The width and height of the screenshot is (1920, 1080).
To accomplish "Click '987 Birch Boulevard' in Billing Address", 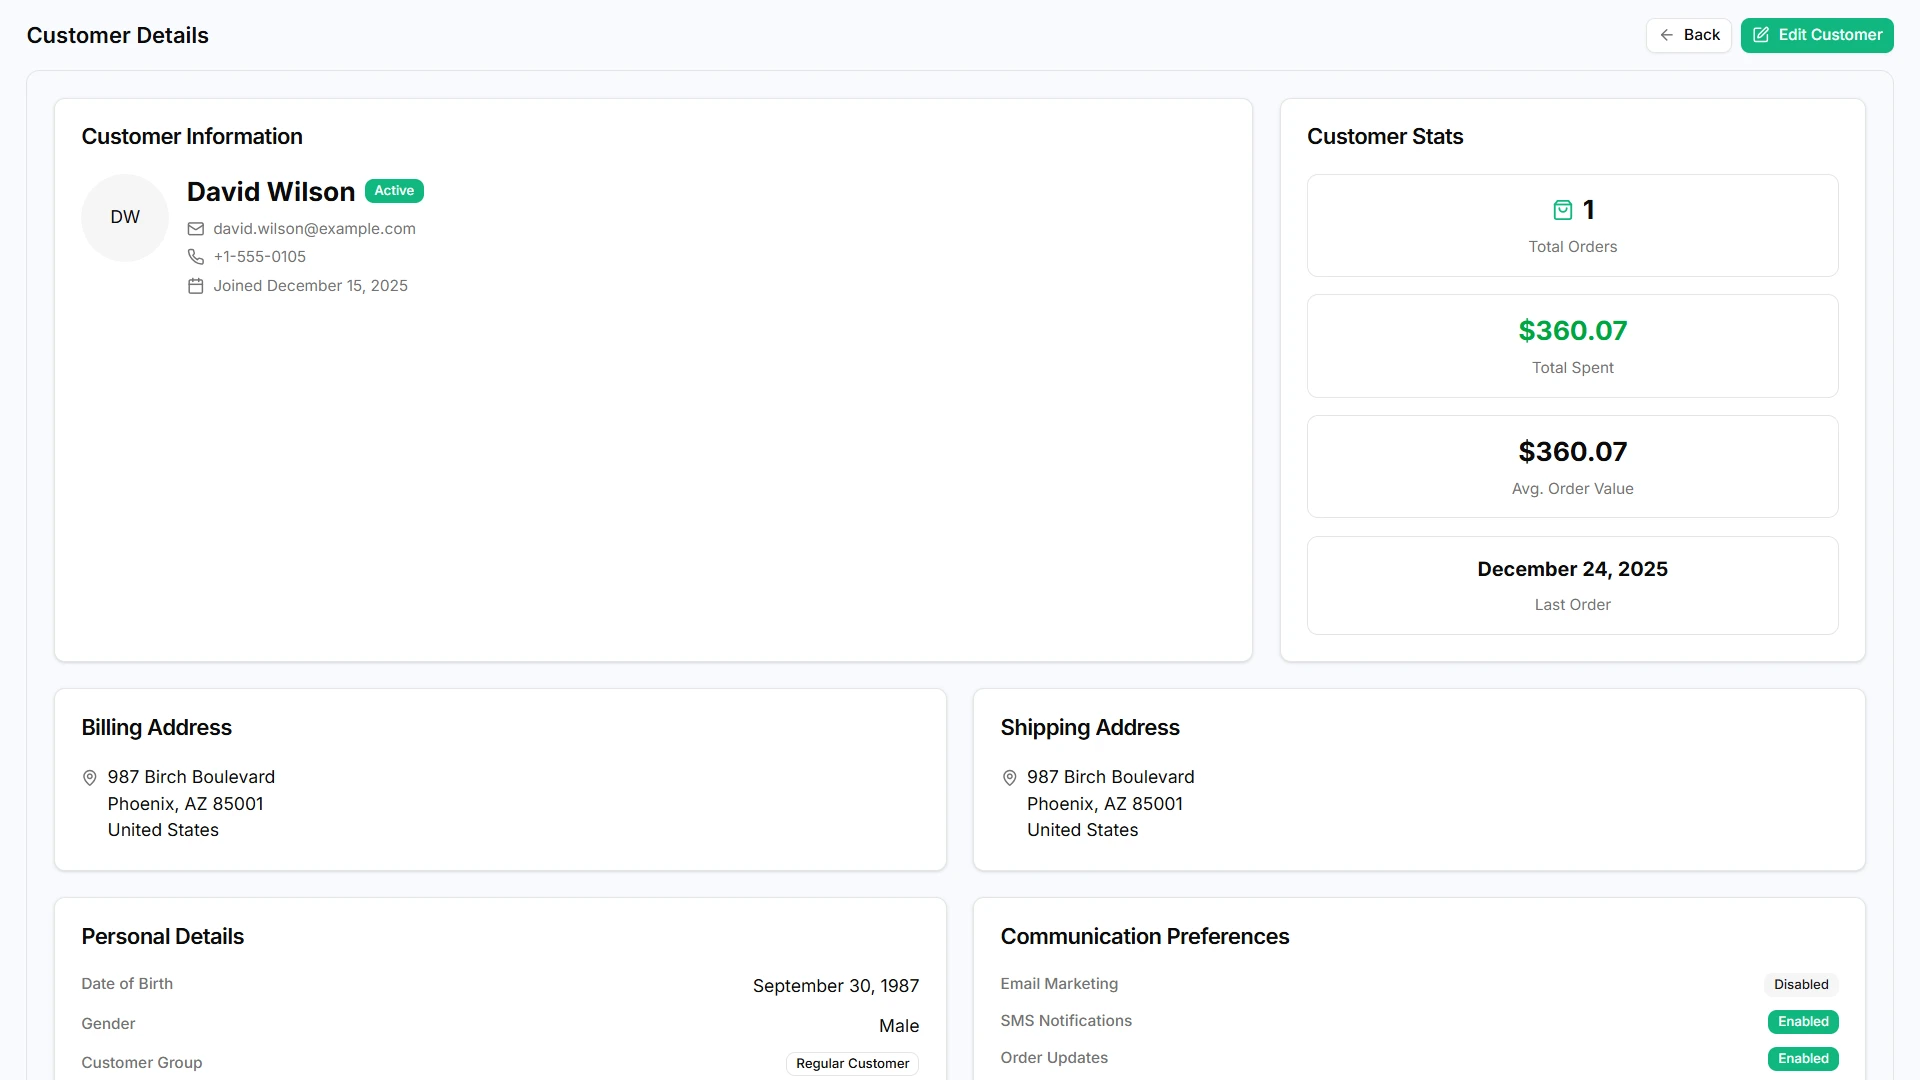I will click(x=191, y=777).
